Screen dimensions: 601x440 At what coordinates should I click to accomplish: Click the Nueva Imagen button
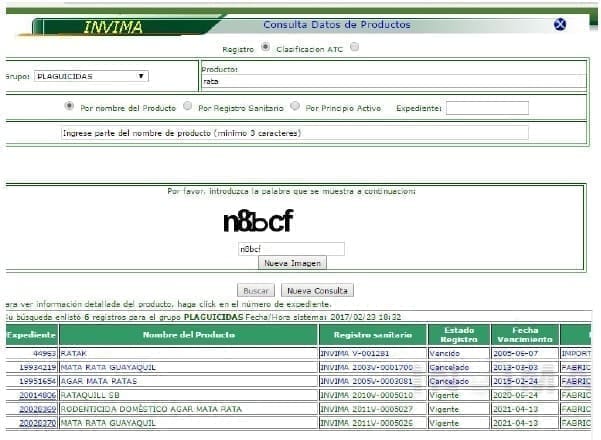[292, 263]
